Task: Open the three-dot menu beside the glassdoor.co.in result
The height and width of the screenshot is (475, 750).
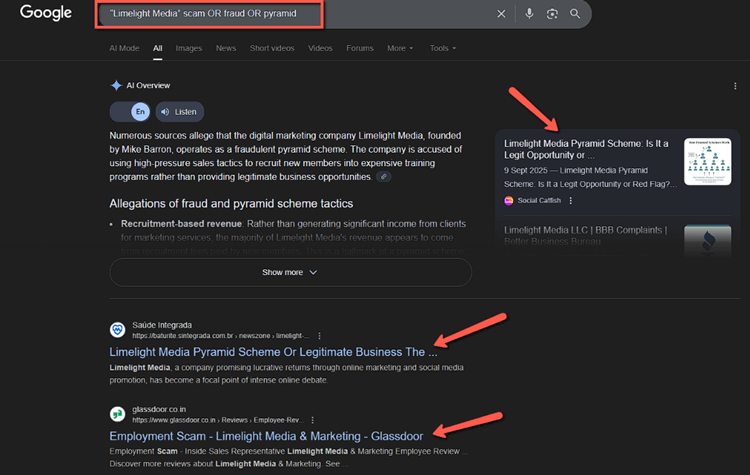Action: point(312,420)
